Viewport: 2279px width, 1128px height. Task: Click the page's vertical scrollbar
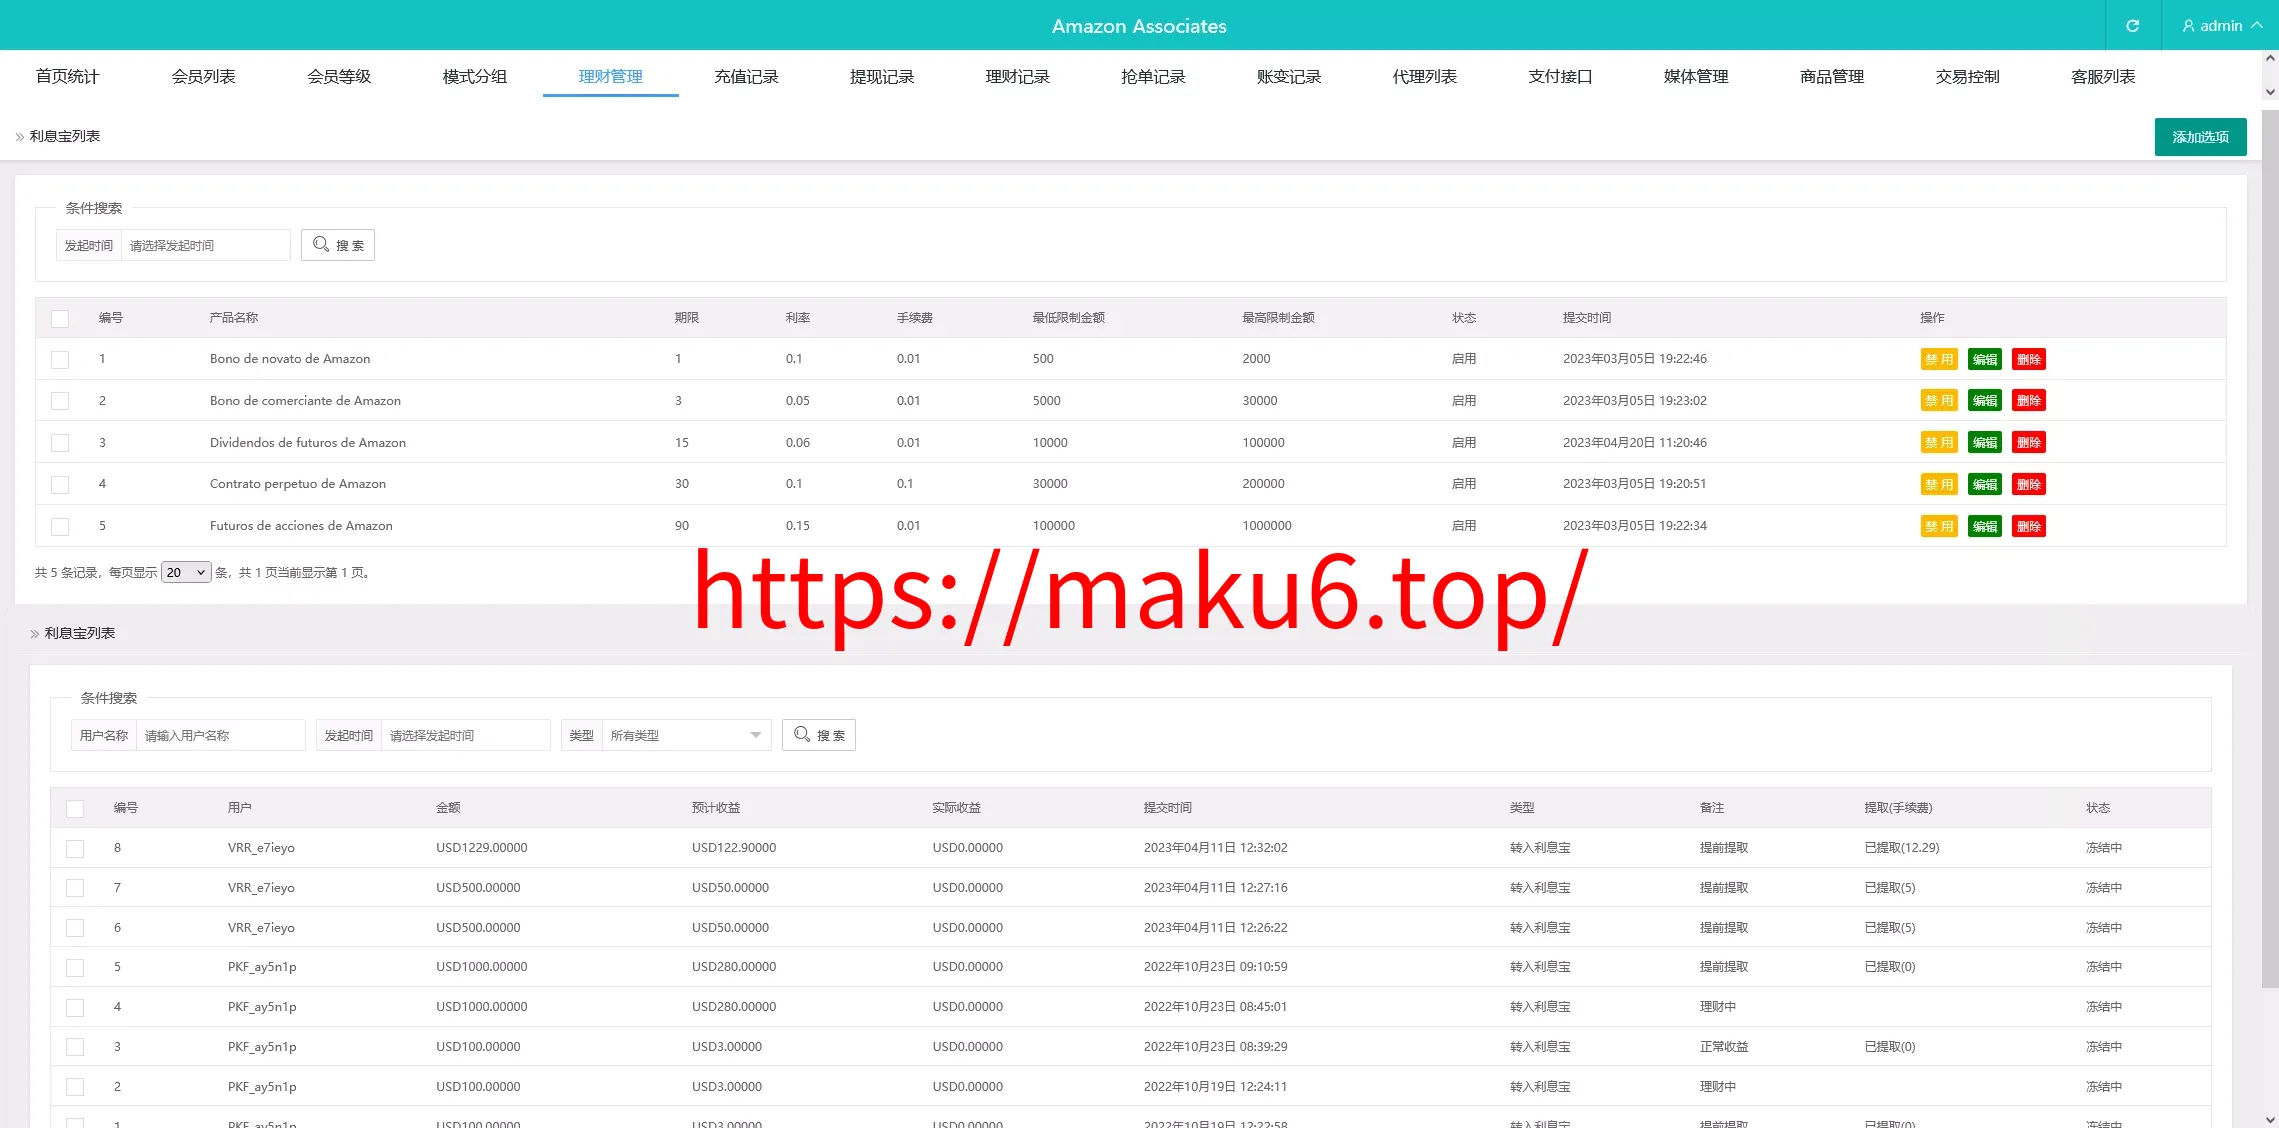[x=2270, y=550]
